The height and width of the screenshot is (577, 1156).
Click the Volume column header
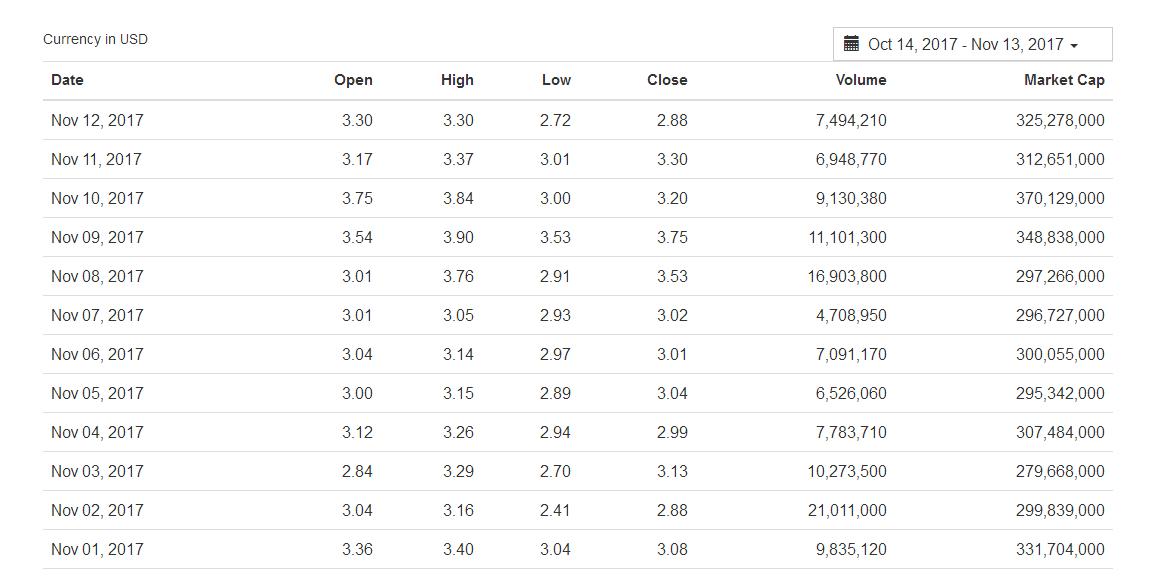pos(861,80)
